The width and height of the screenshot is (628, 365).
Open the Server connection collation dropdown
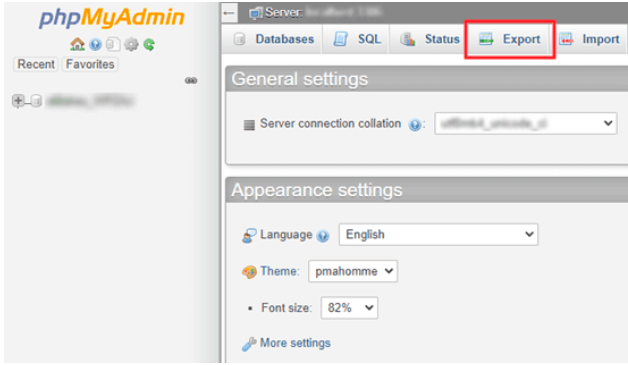(525, 123)
